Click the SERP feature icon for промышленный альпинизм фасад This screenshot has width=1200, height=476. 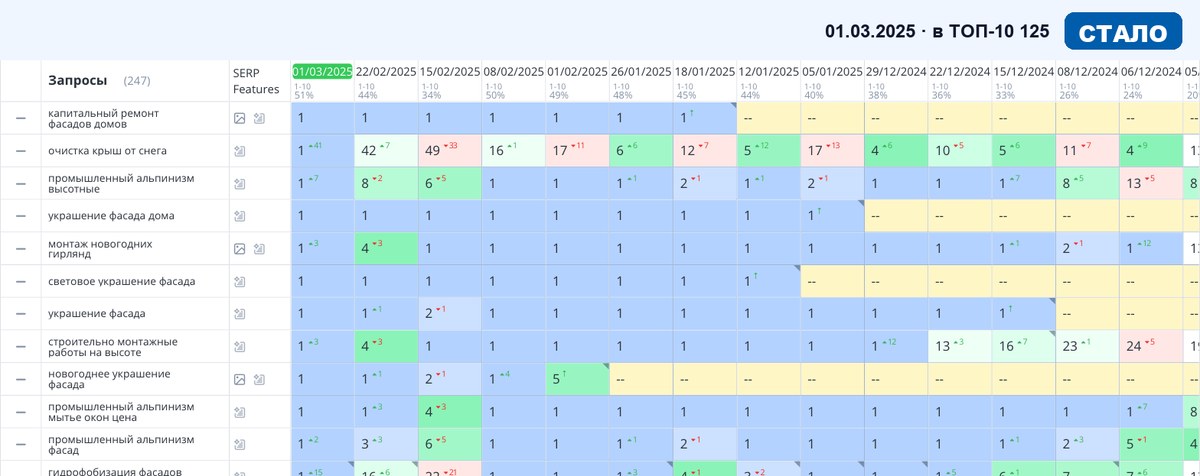pos(239,445)
